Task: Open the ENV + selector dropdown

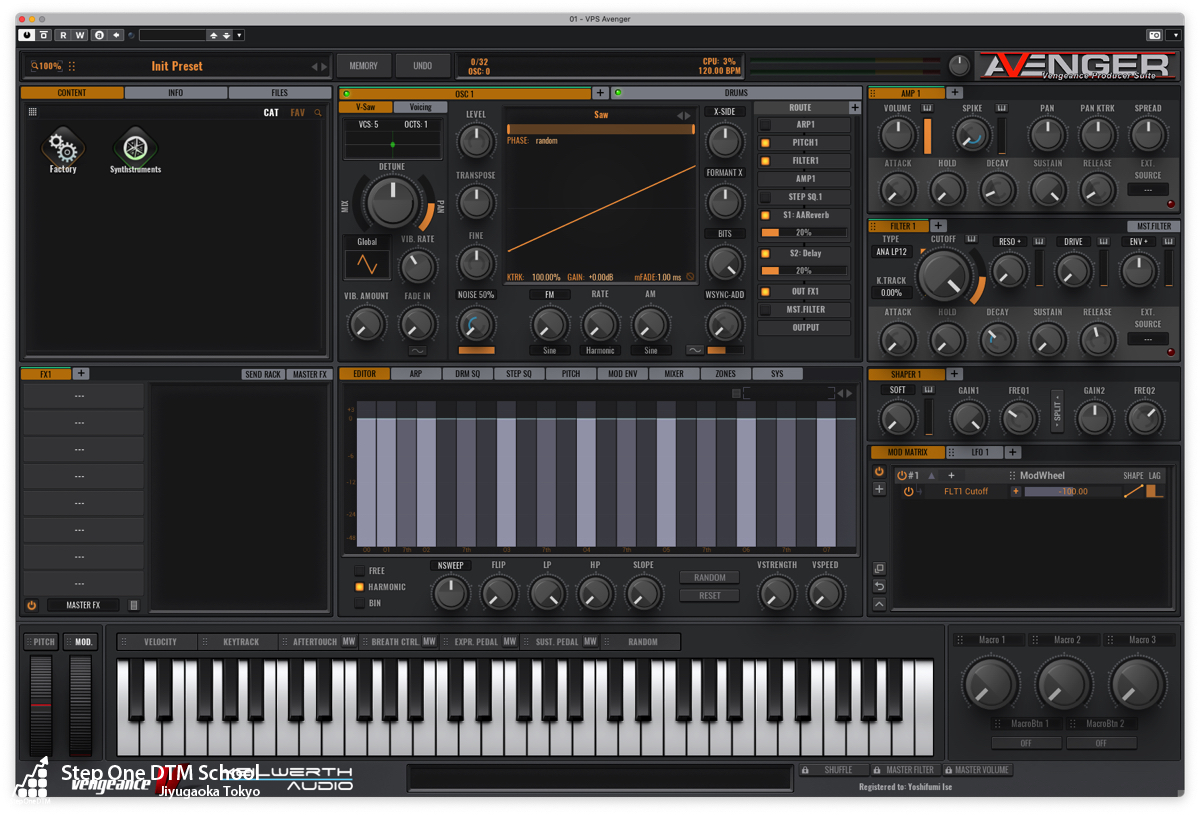Action: [x=1138, y=241]
